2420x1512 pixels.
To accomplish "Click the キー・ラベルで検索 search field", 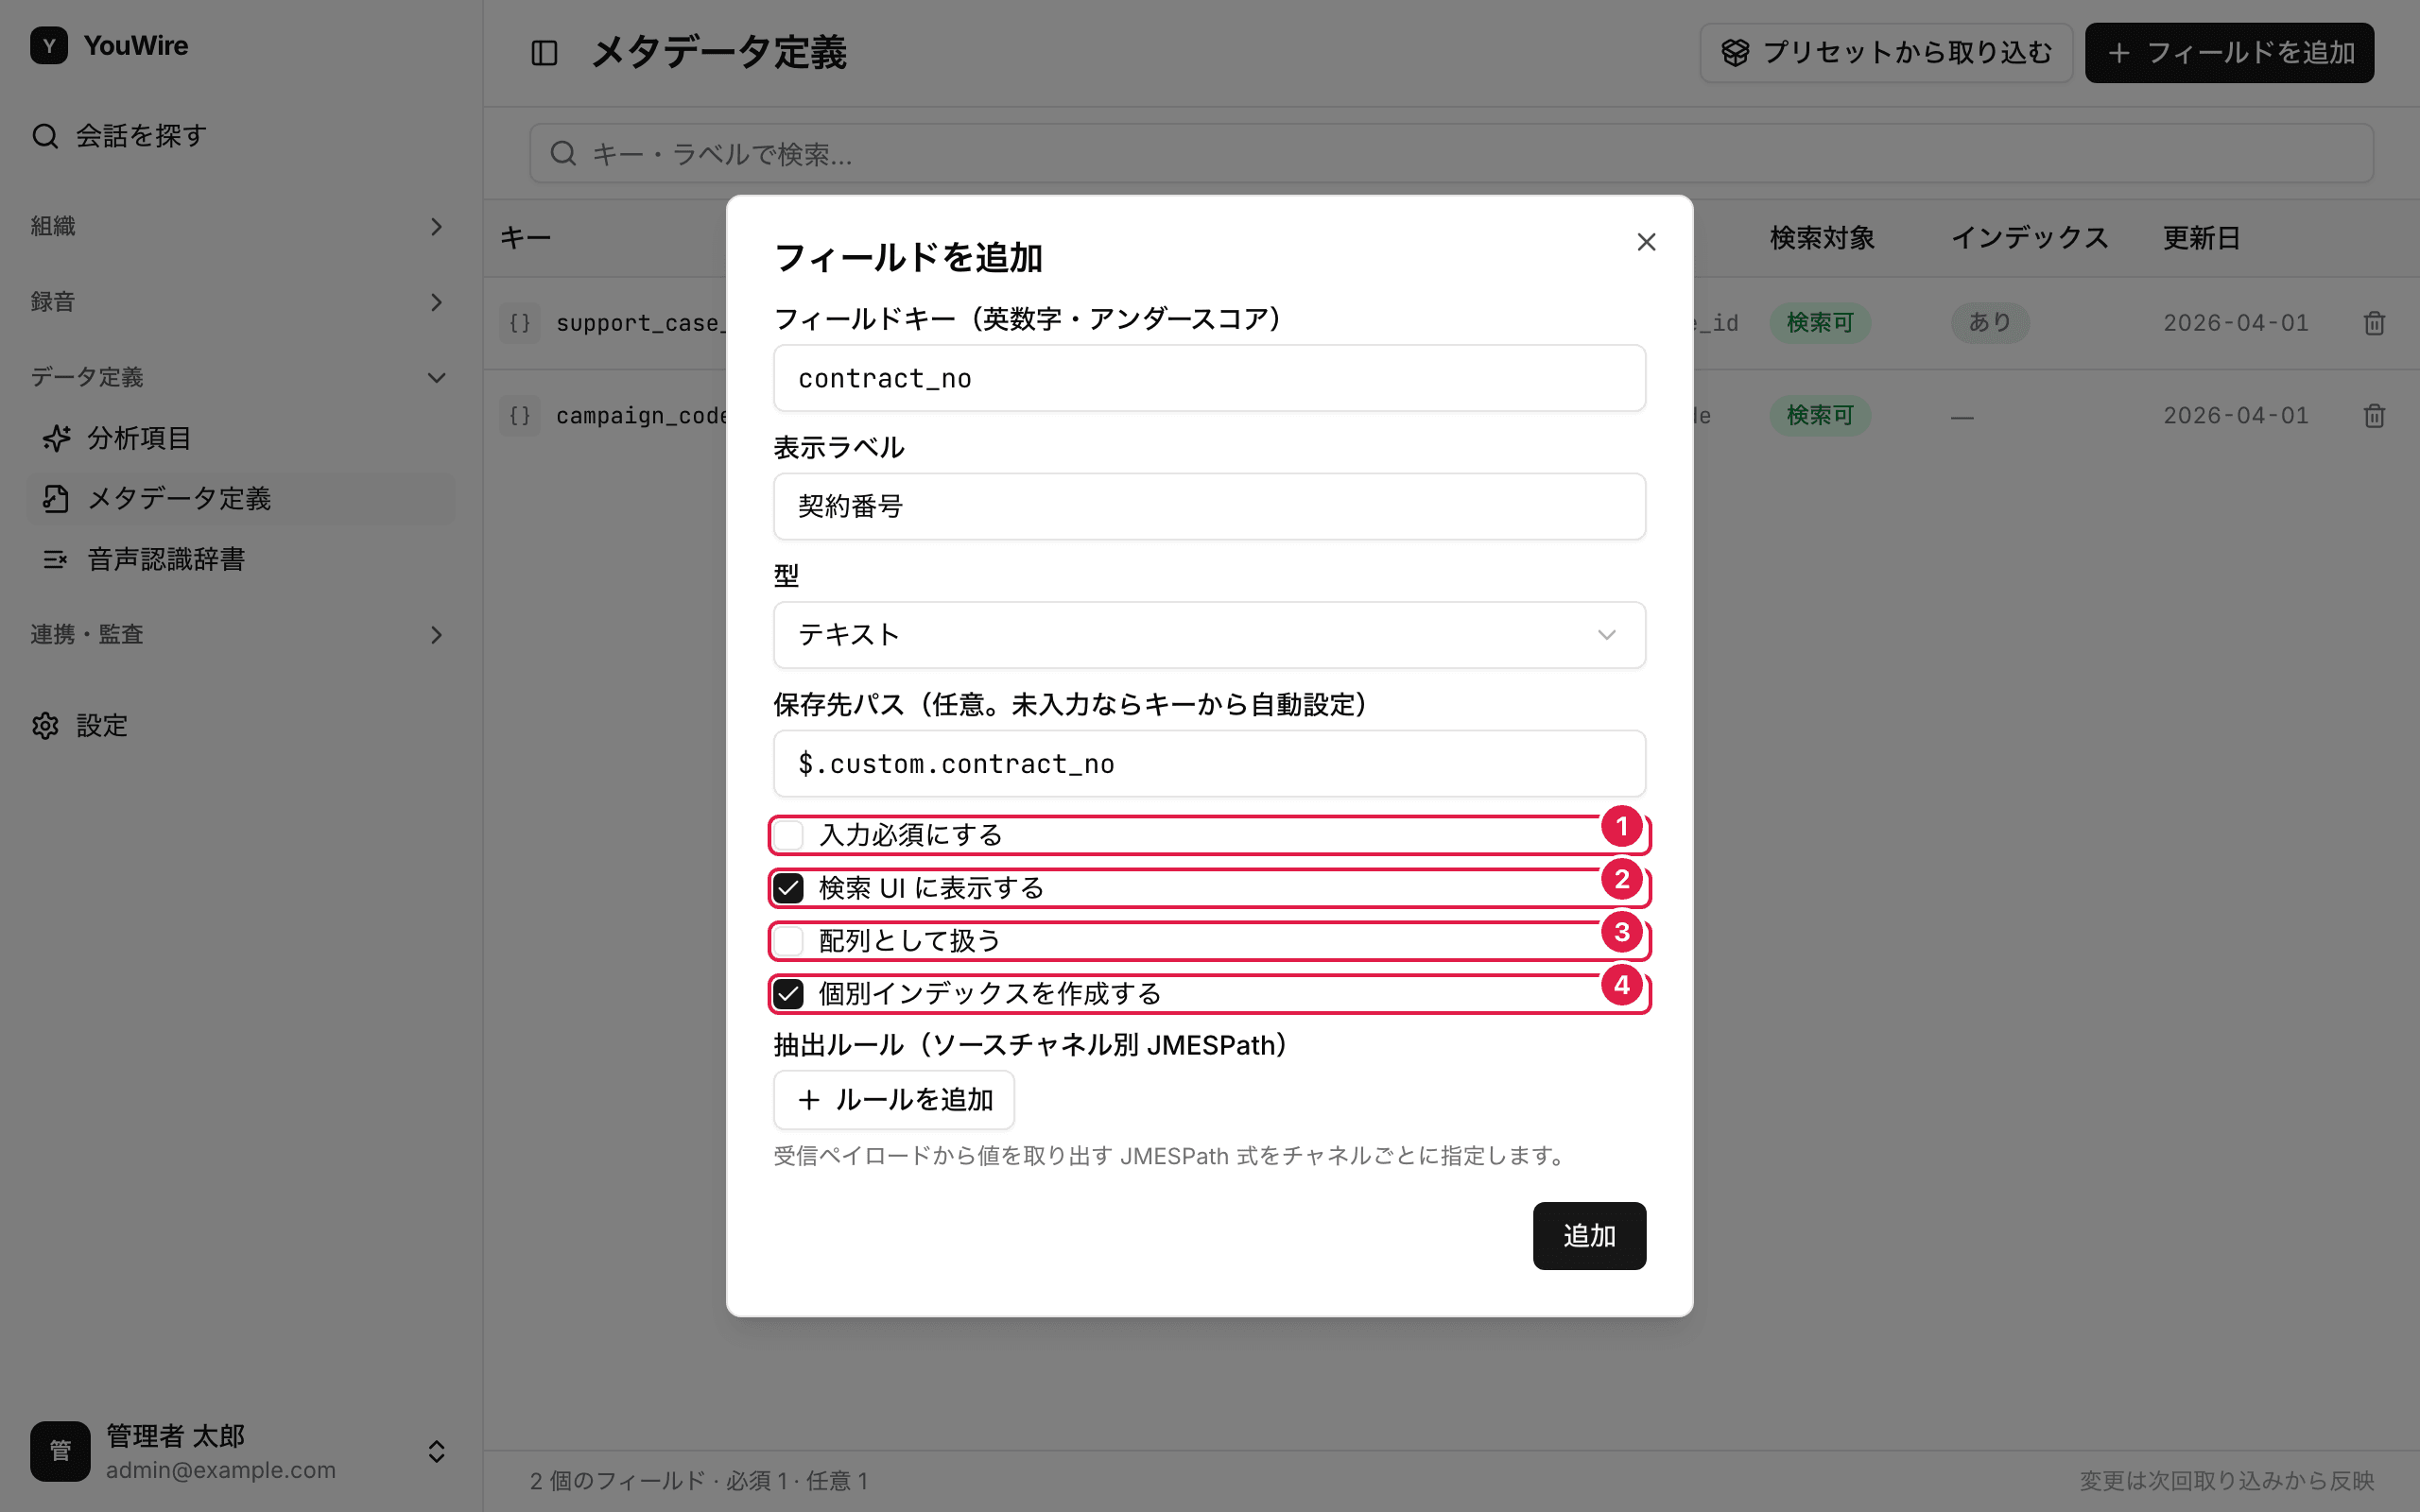I will [x=1451, y=153].
